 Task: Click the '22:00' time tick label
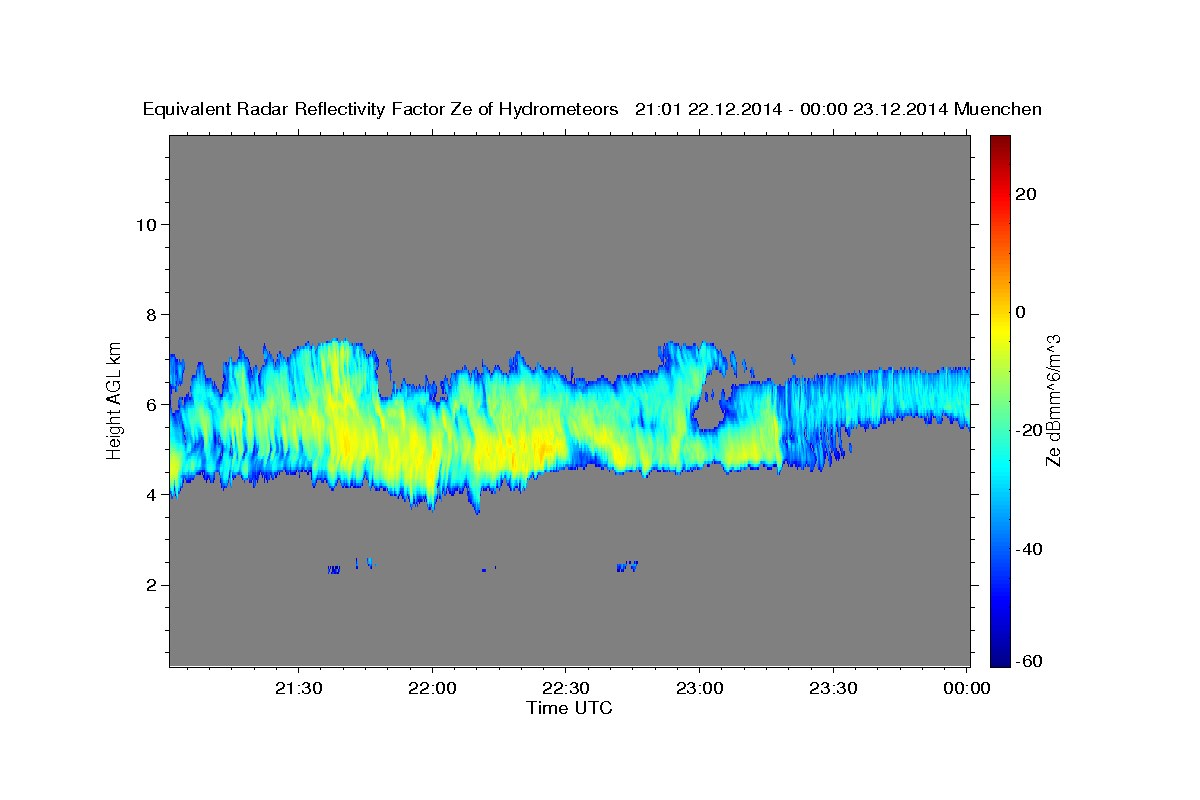tap(432, 689)
